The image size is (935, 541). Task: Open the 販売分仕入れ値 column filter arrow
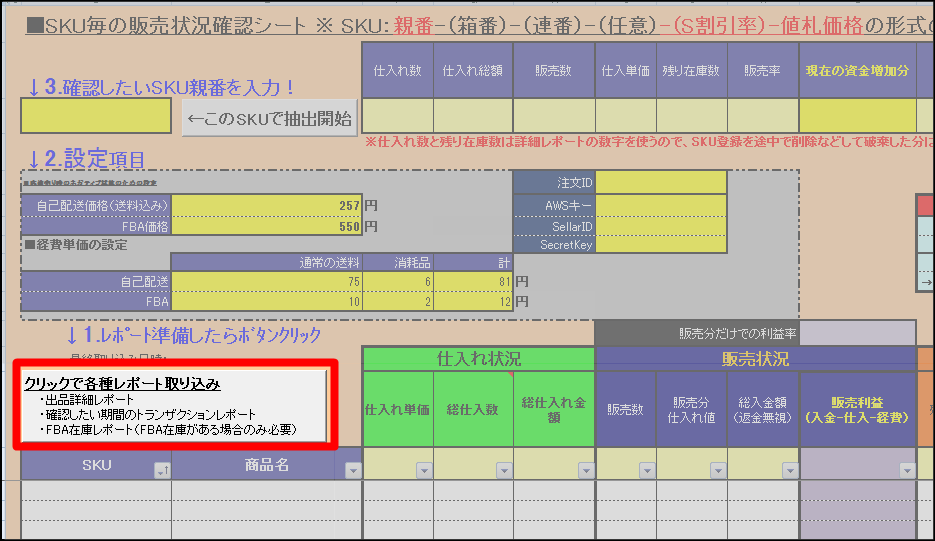(x=716, y=470)
